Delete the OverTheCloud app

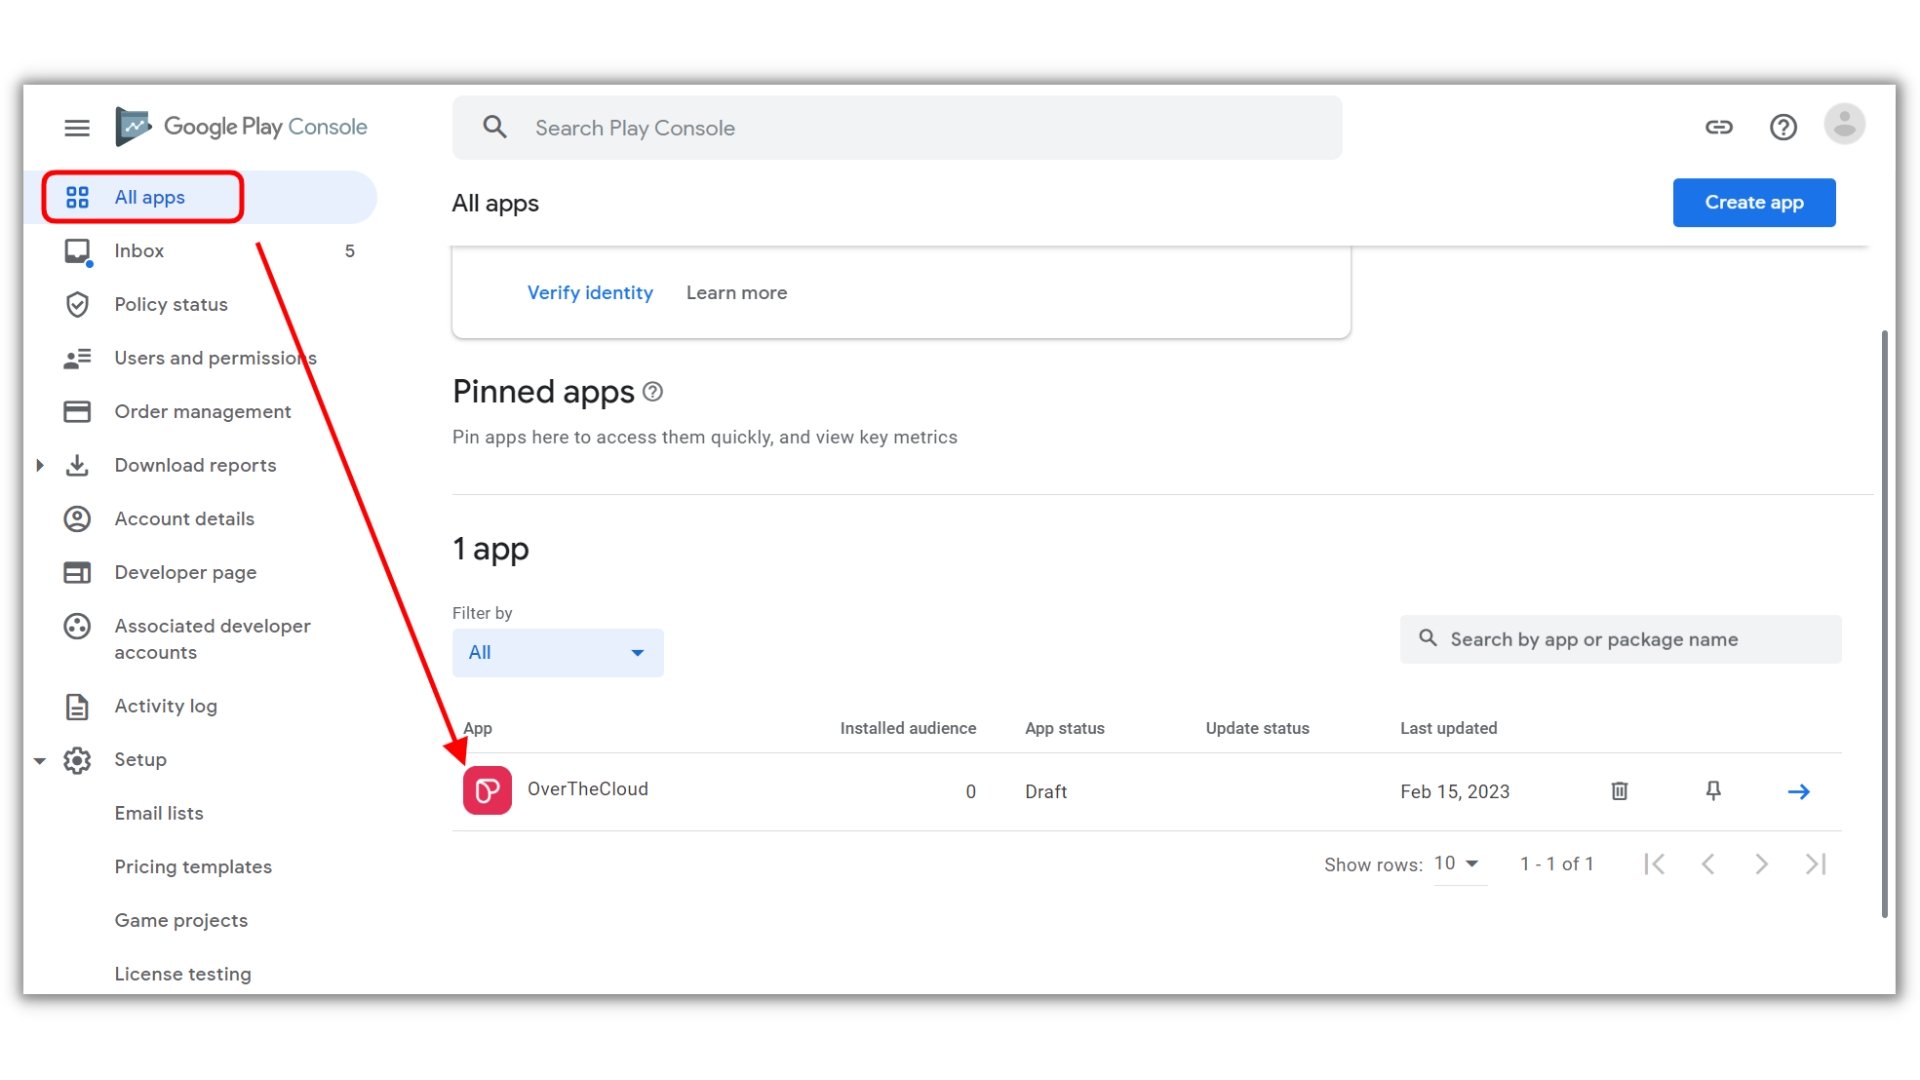pos(1620,791)
